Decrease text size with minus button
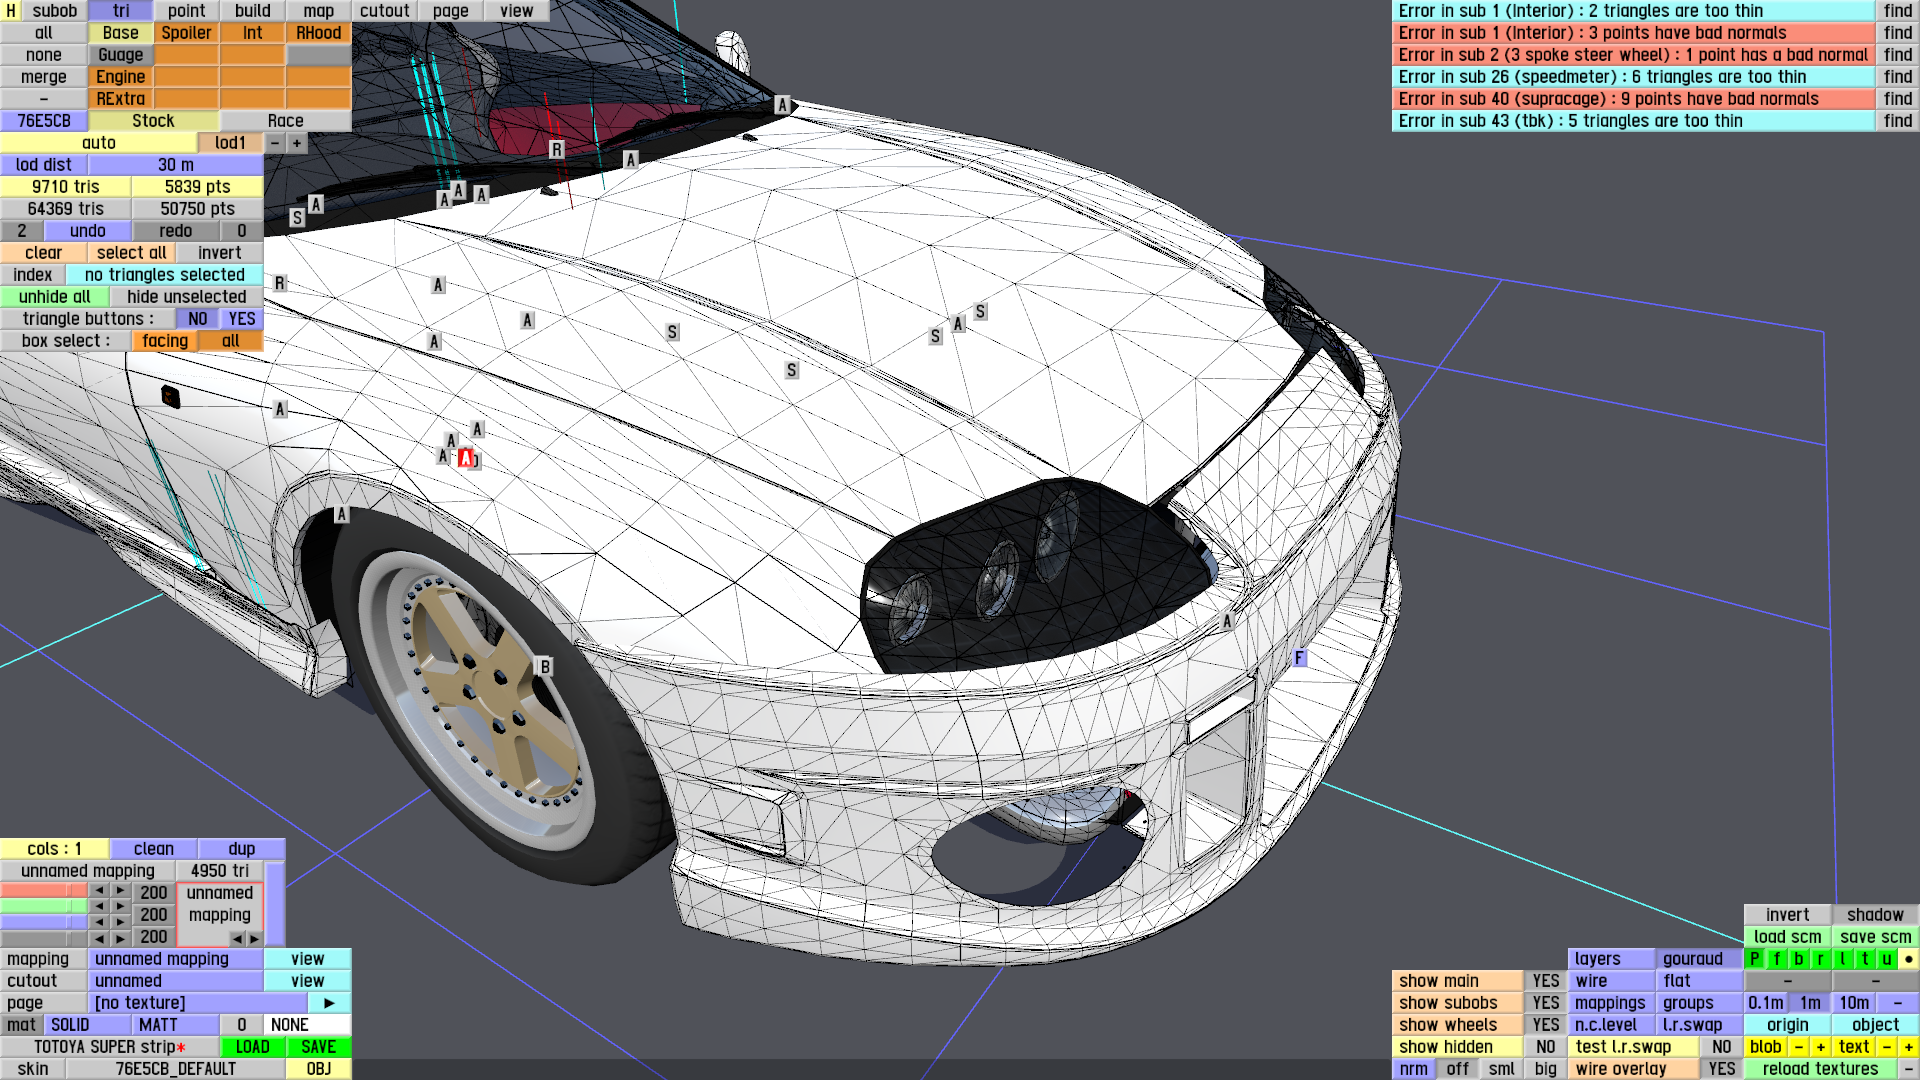Image resolution: width=1920 pixels, height=1080 pixels. (1886, 1047)
